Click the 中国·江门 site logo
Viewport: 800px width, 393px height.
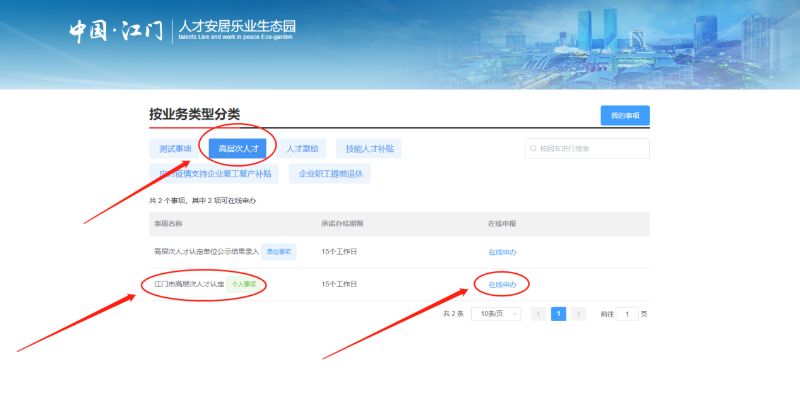click(x=116, y=32)
